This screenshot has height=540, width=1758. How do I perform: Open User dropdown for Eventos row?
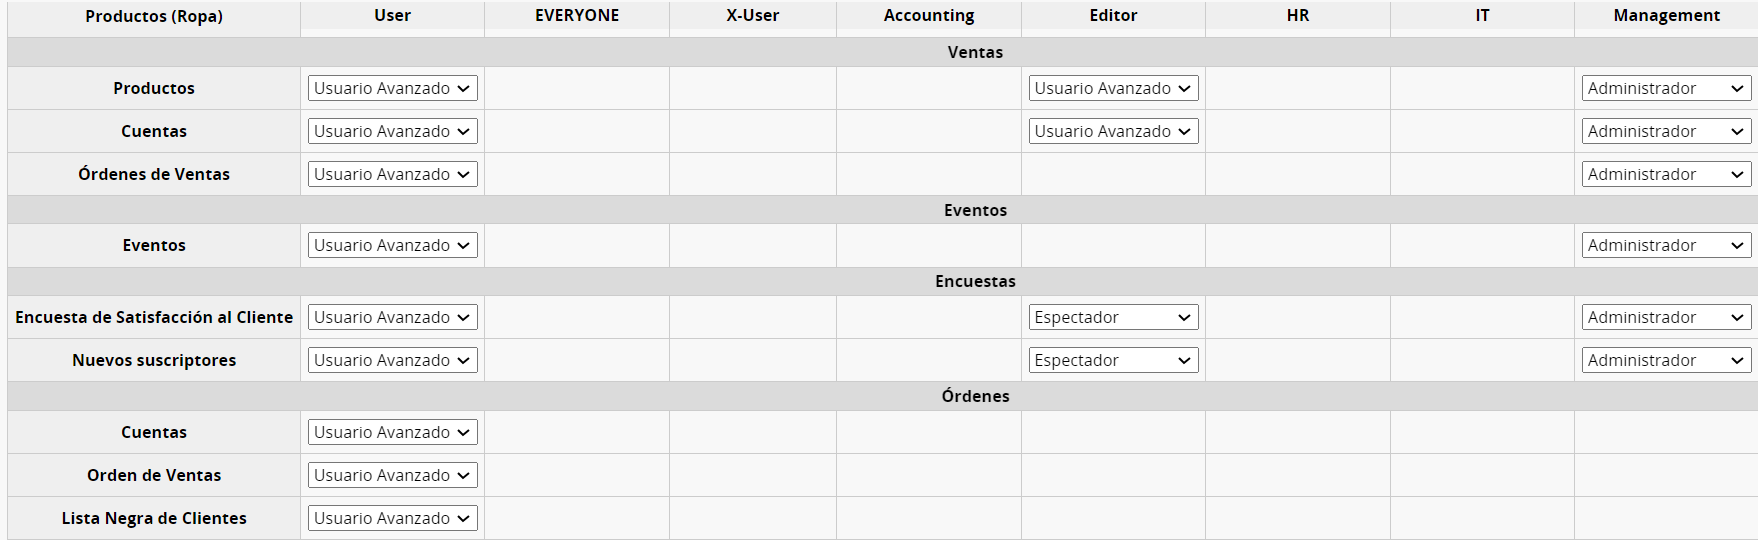[x=392, y=245]
